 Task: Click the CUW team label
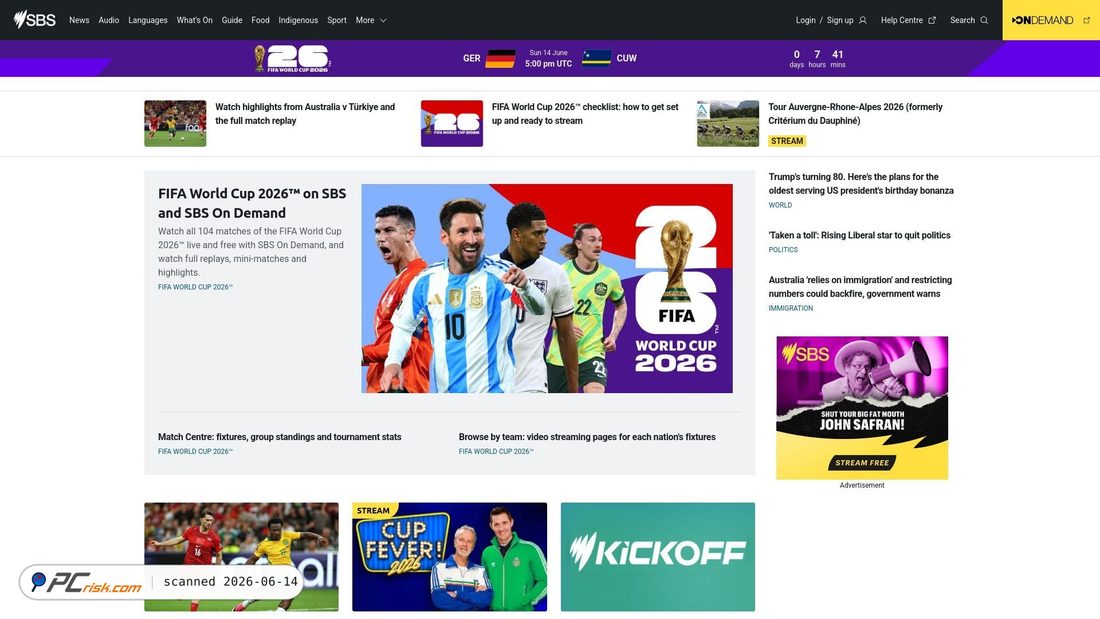[626, 58]
